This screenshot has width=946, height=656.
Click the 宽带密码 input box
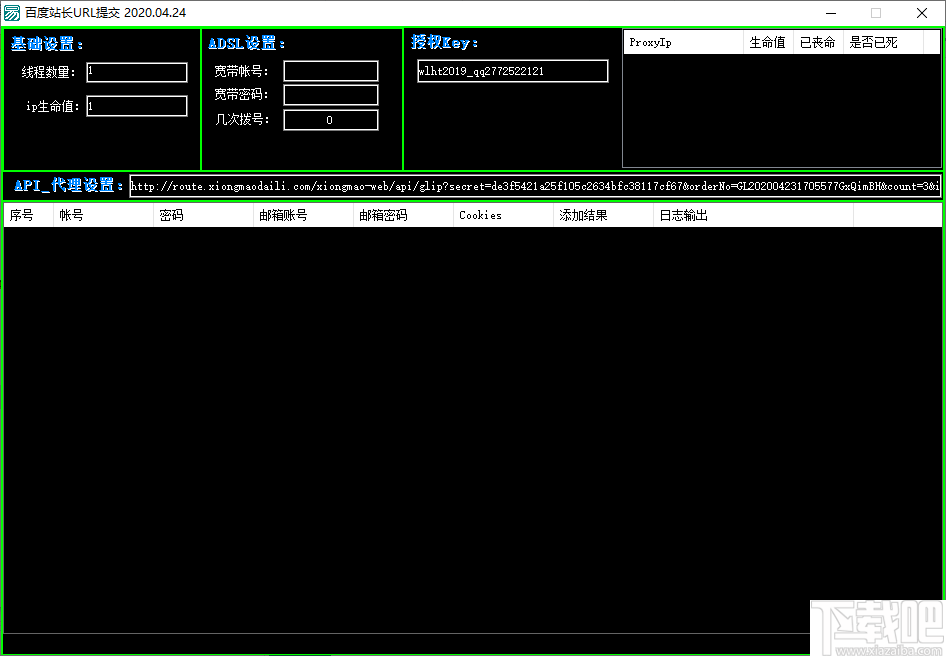pyautogui.click(x=331, y=95)
